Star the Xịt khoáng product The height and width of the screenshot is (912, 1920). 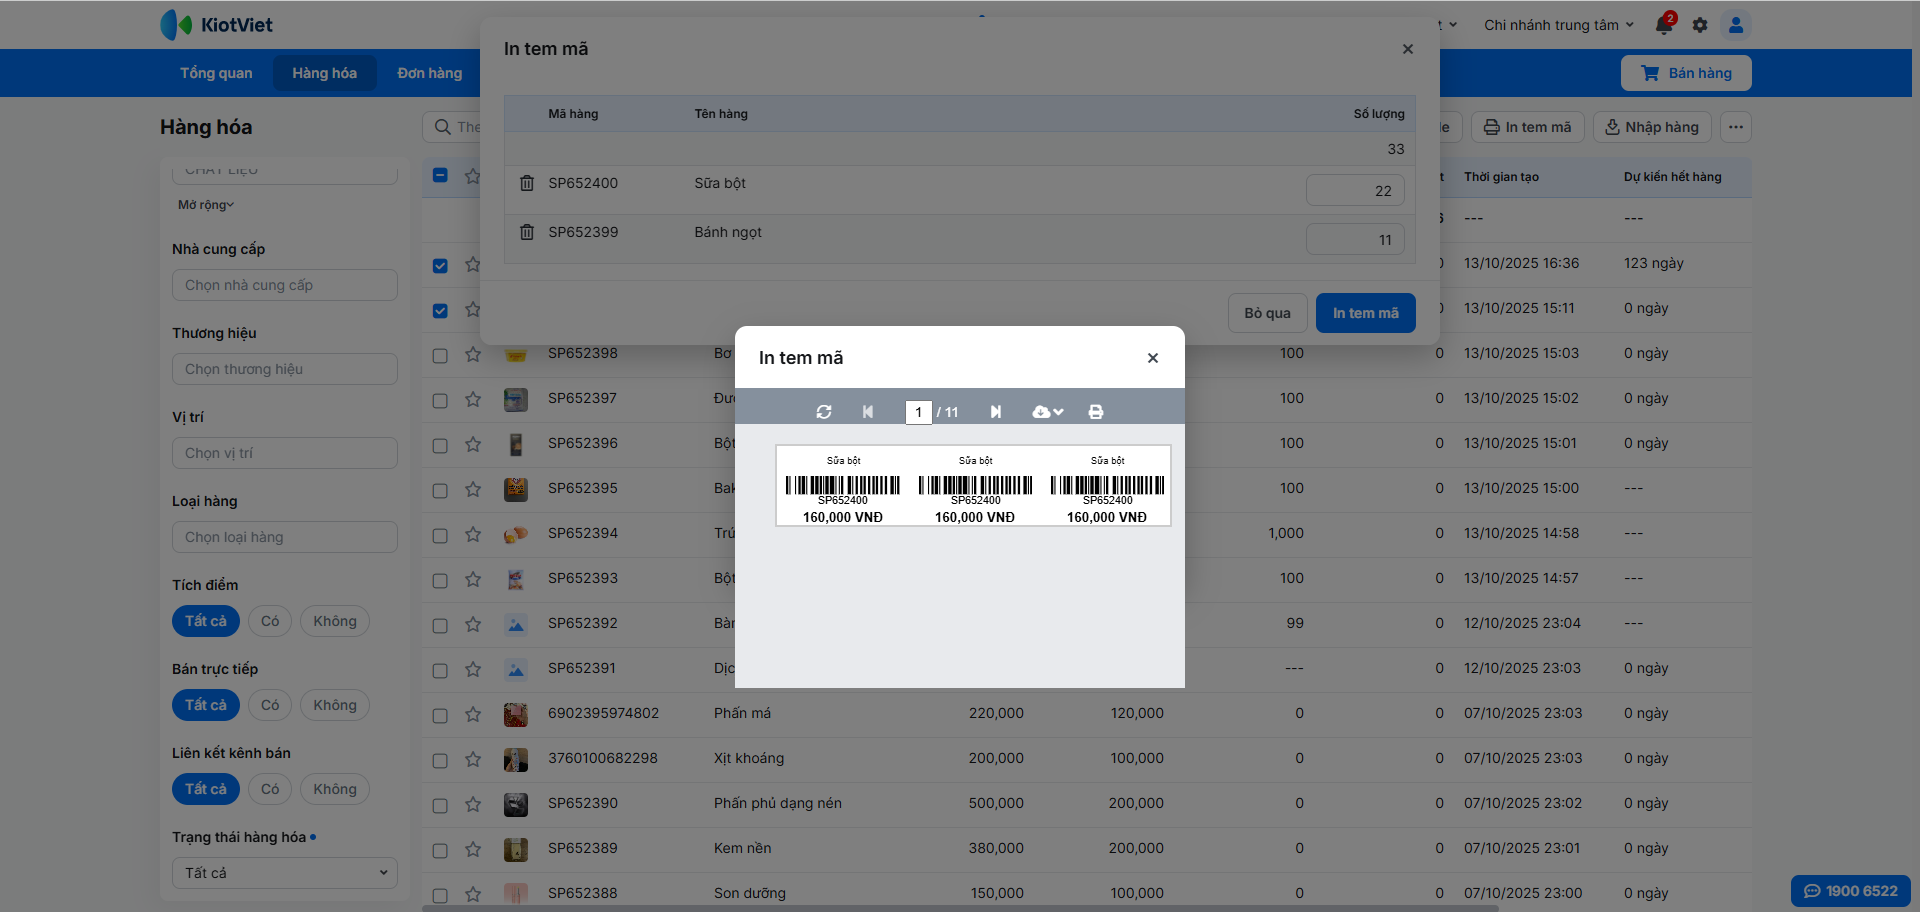473,759
